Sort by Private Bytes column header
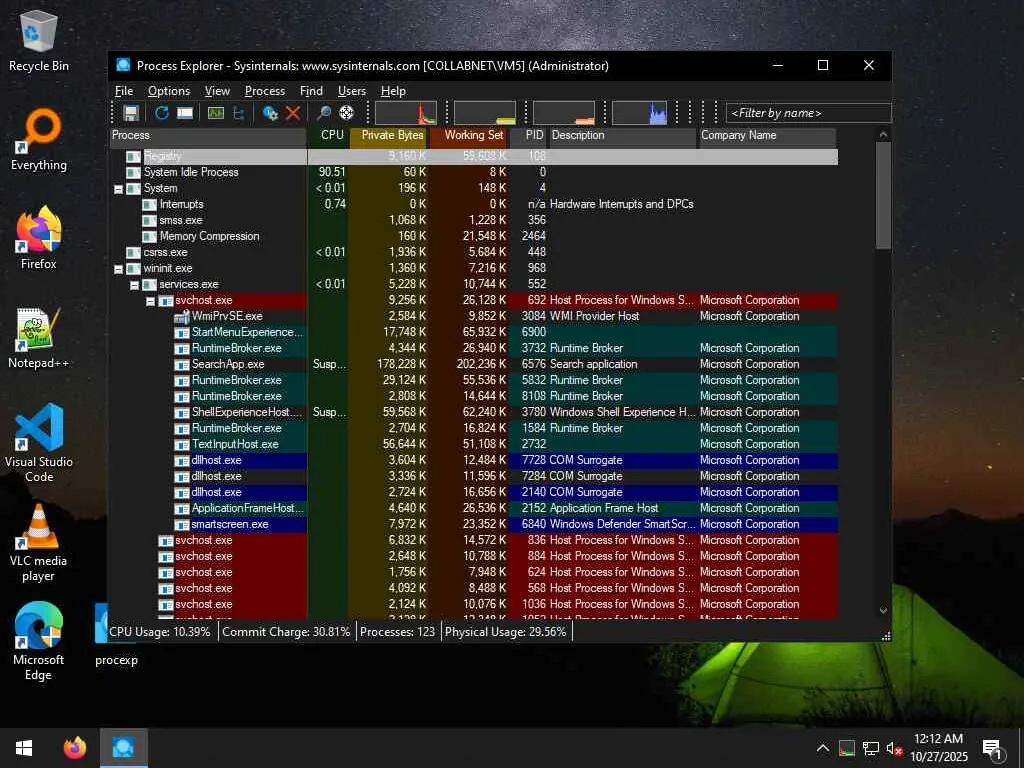Image resolution: width=1024 pixels, height=768 pixels. pos(389,135)
